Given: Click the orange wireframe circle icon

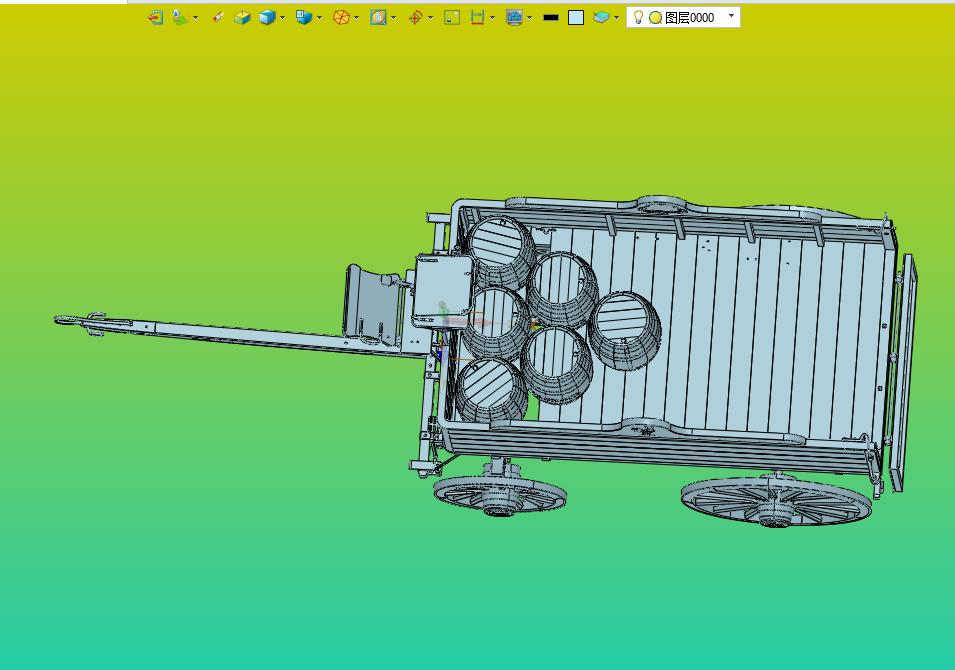Looking at the screenshot, I should (341, 18).
